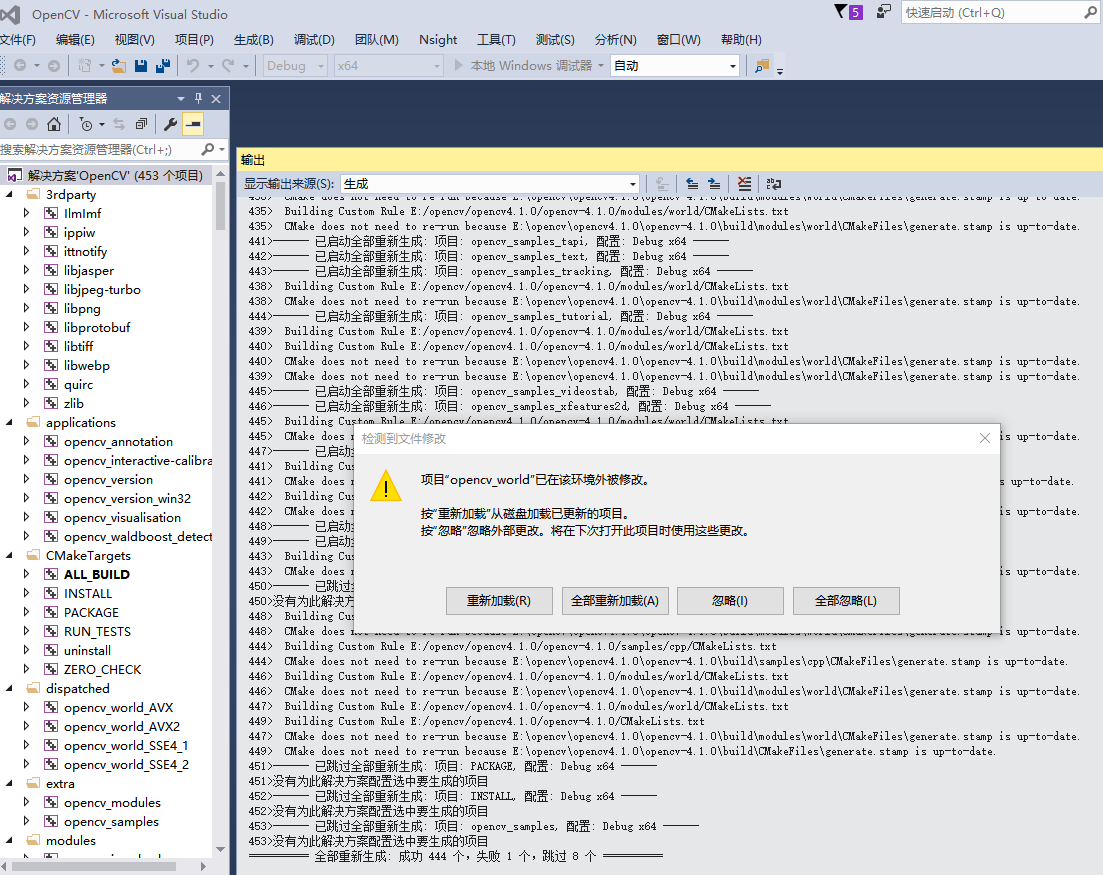Collapse the 3rdparty folder
The height and width of the screenshot is (875, 1103).
coord(9,194)
